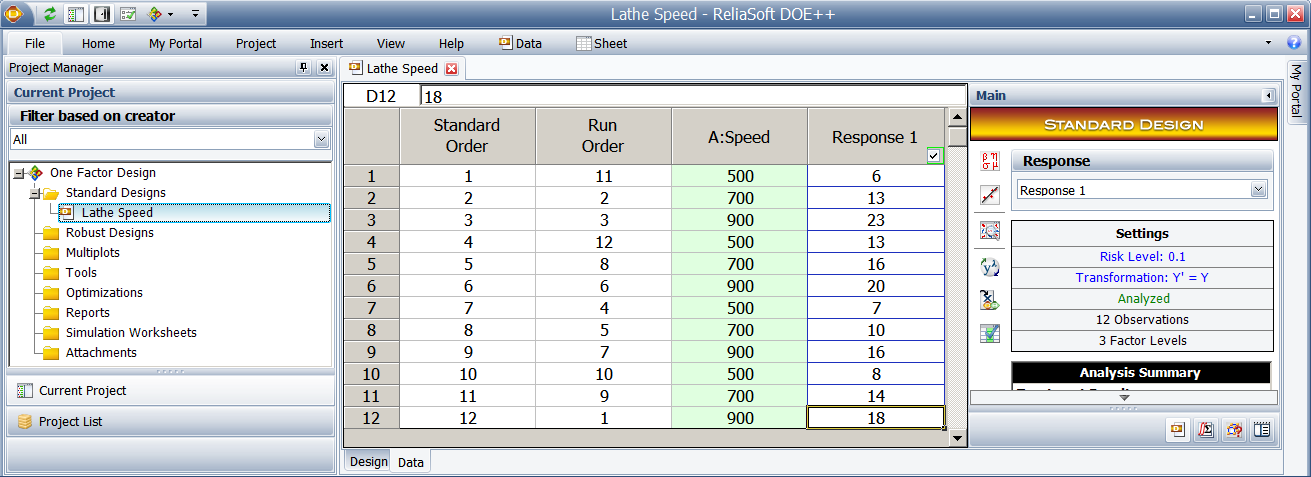Open the My Portal vertical side tab
1311x477 pixels.
coord(1297,90)
